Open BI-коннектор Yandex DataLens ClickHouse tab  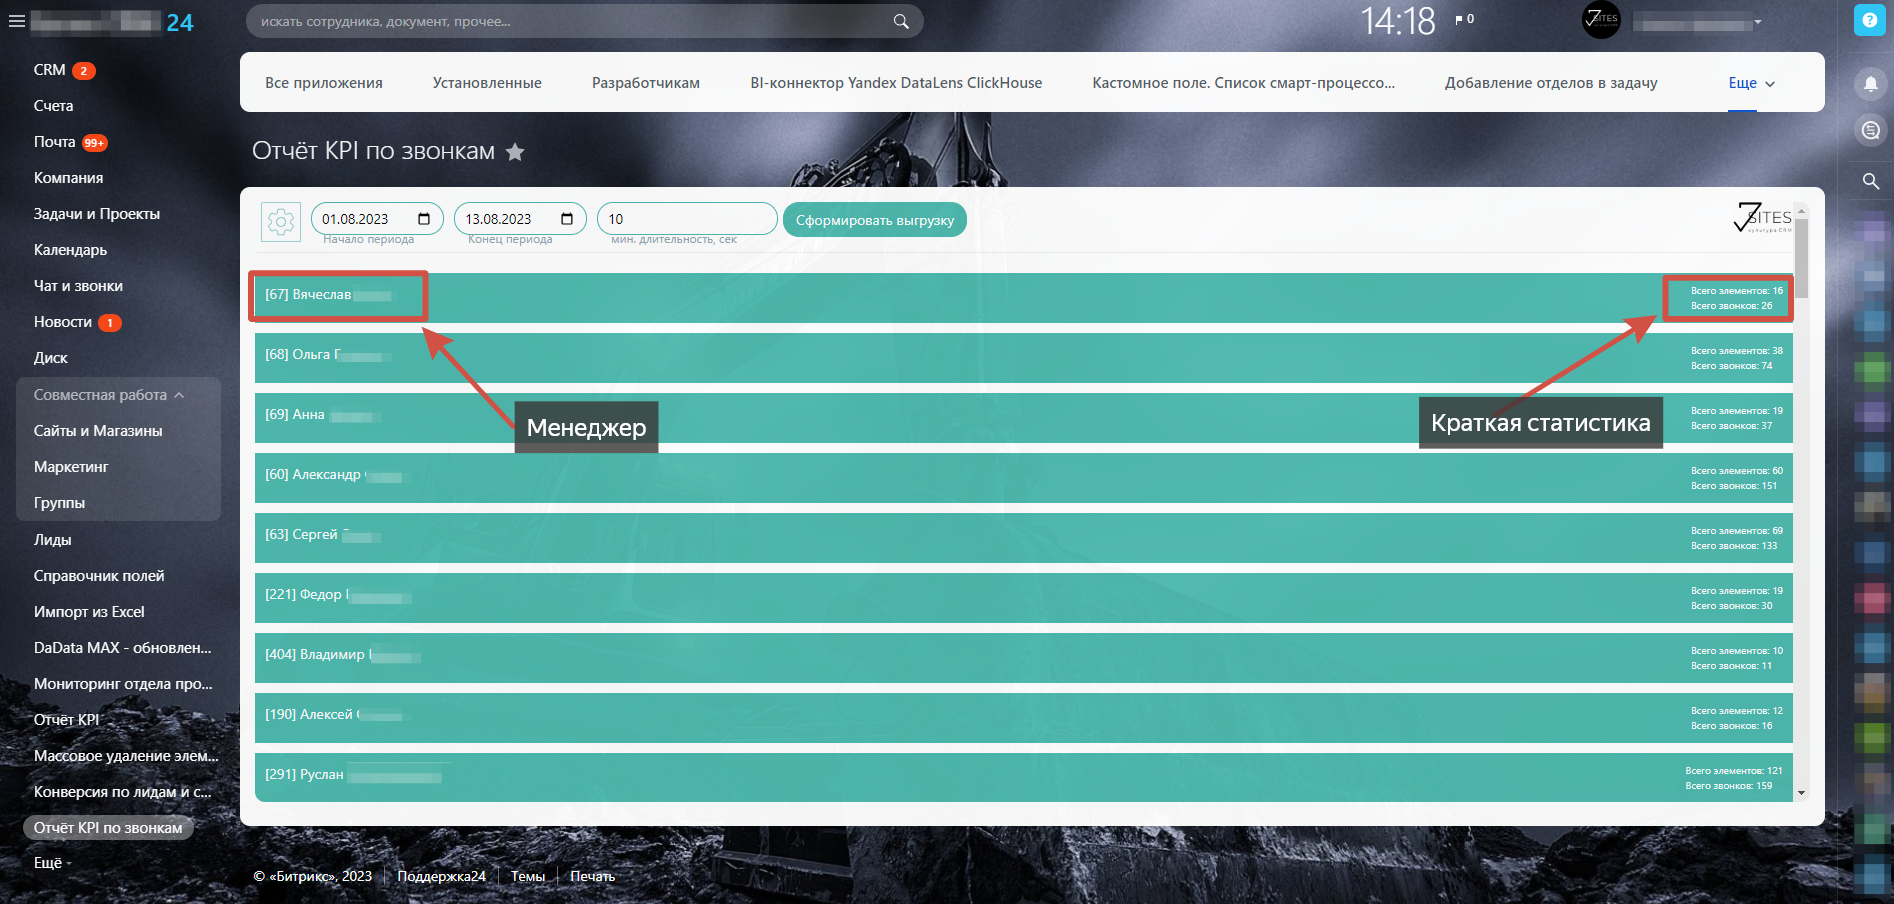click(896, 83)
